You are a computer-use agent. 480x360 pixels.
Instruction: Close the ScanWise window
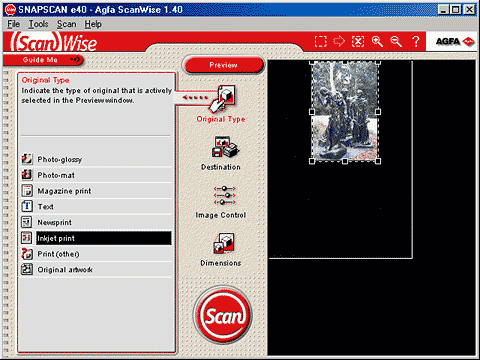pyautogui.click(x=469, y=9)
